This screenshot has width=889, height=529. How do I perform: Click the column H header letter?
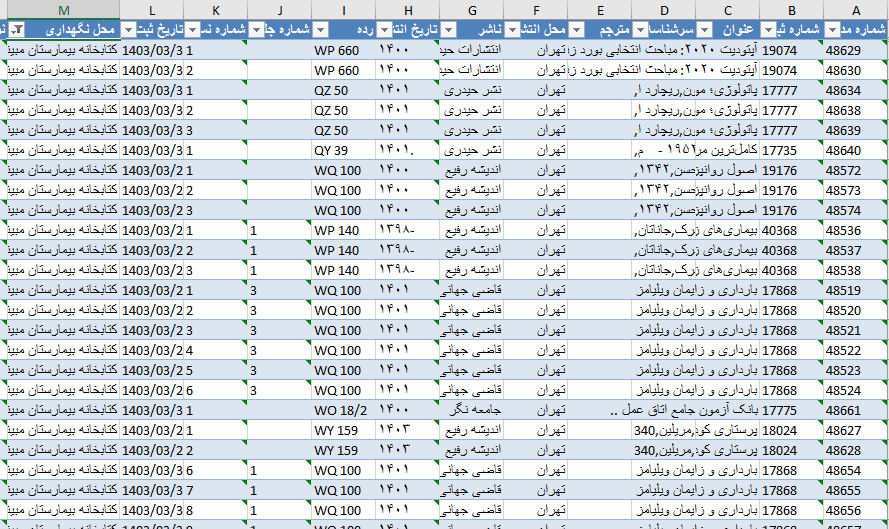click(x=407, y=9)
